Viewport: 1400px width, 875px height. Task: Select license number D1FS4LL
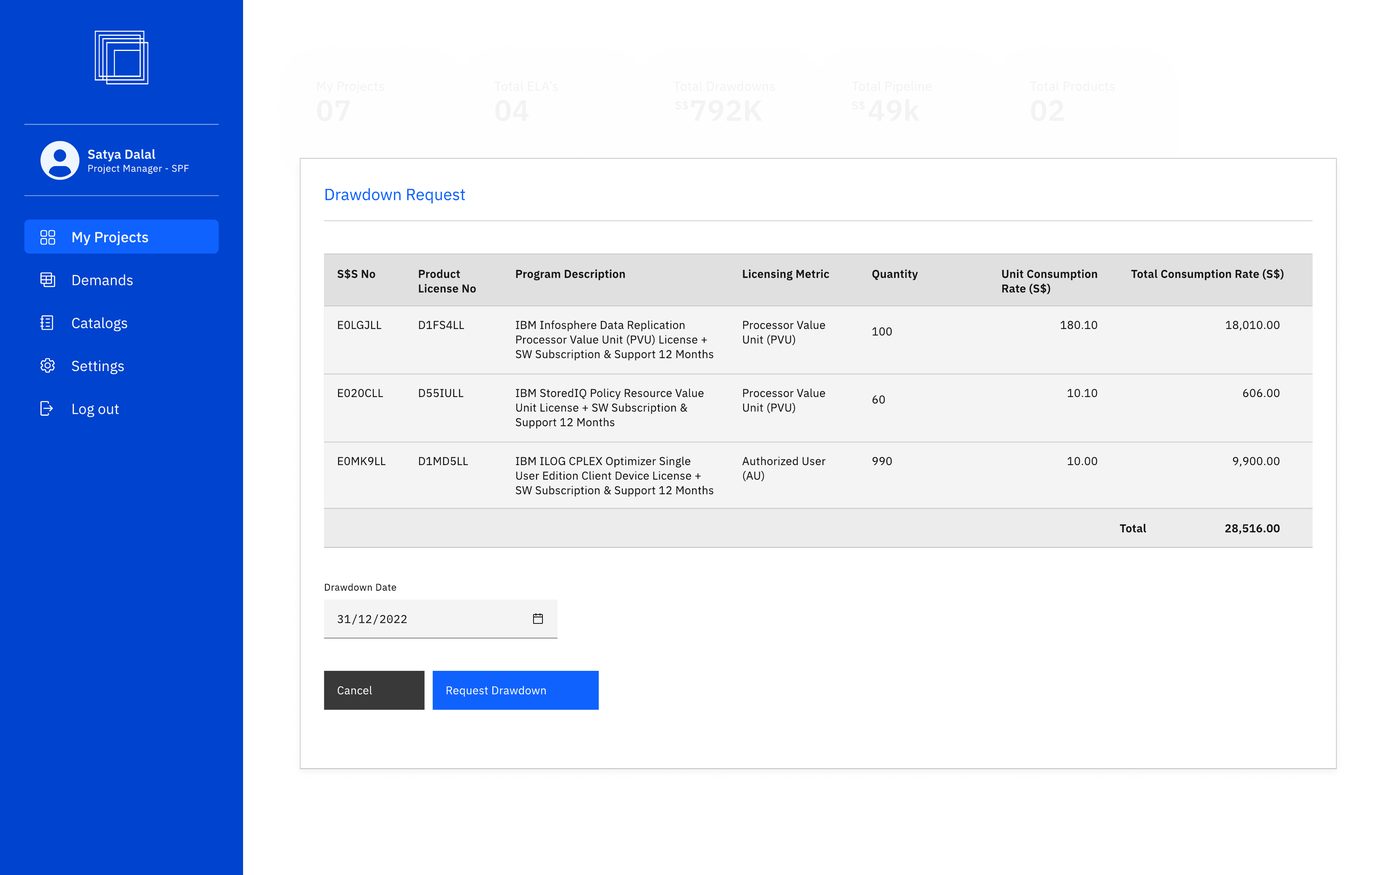441,325
